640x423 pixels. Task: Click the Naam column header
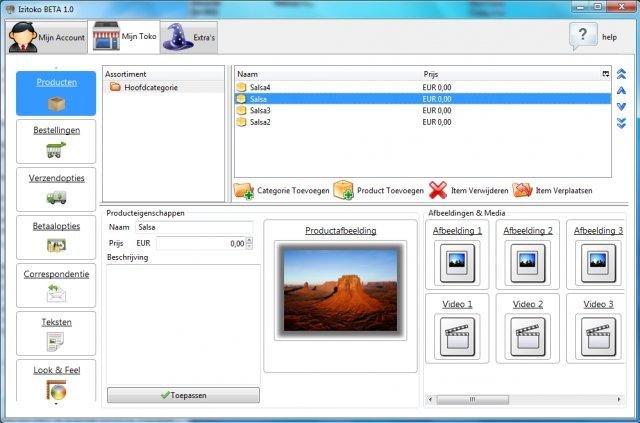(x=328, y=74)
